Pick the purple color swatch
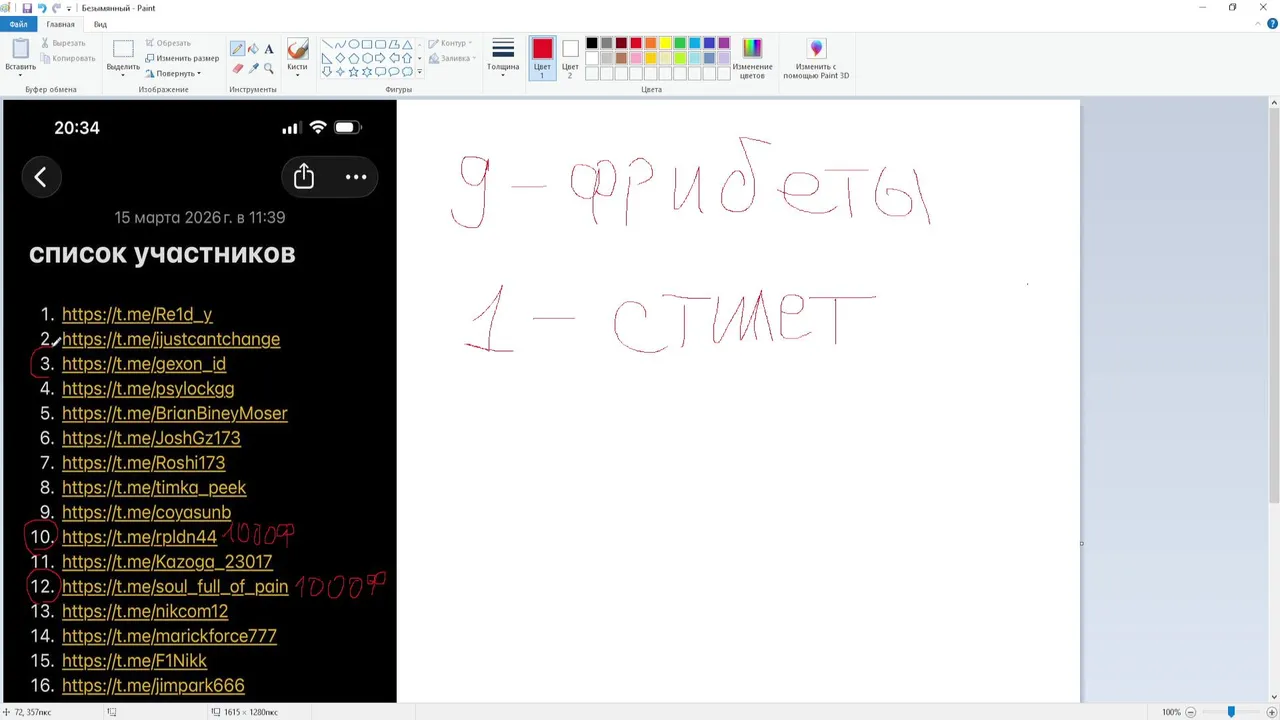 click(x=724, y=43)
